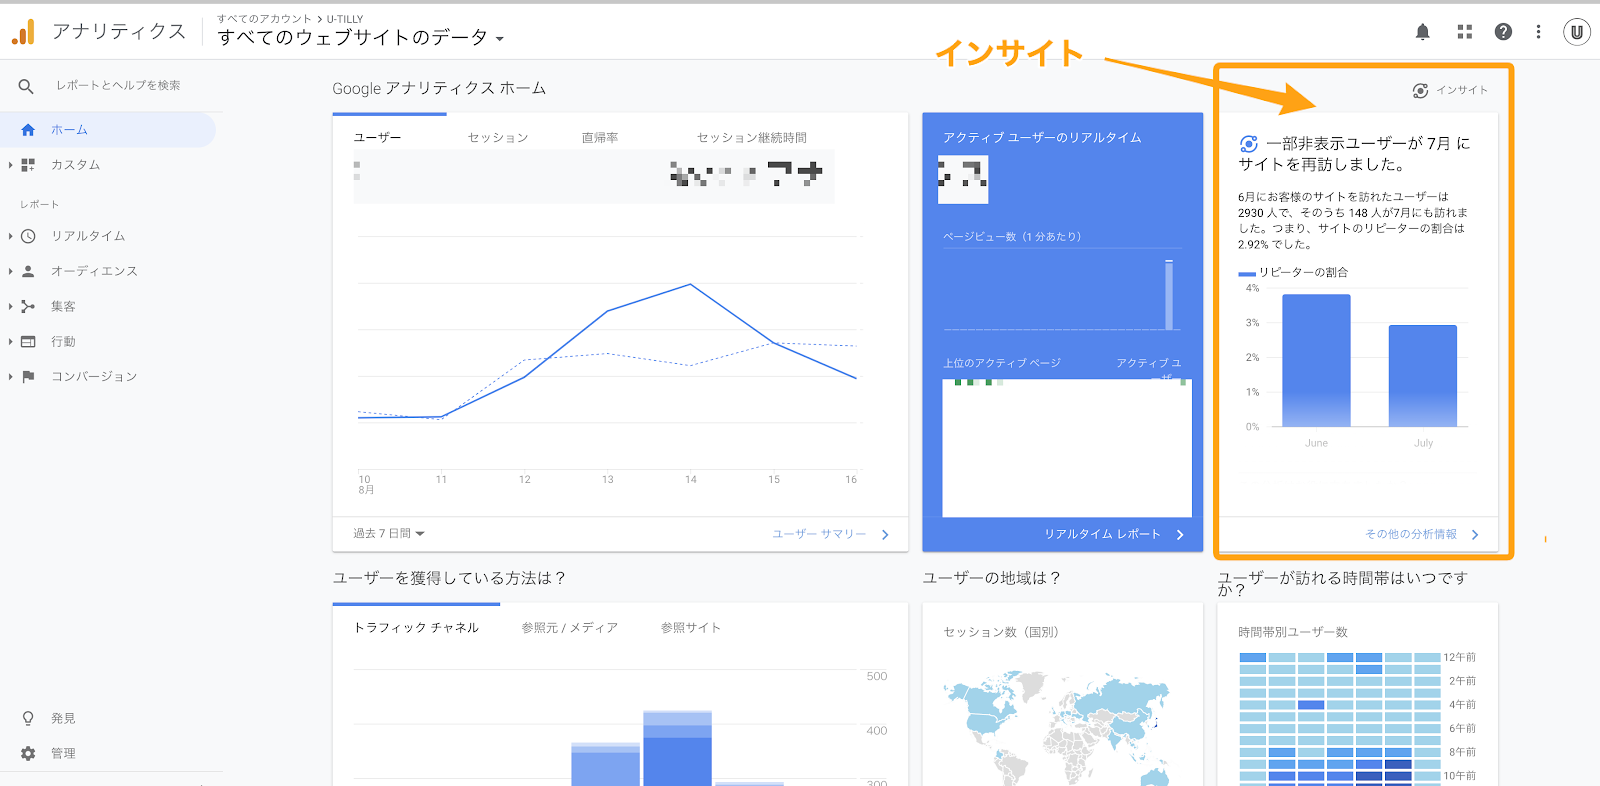Expand the オーディエンス section arrow

pos(10,271)
